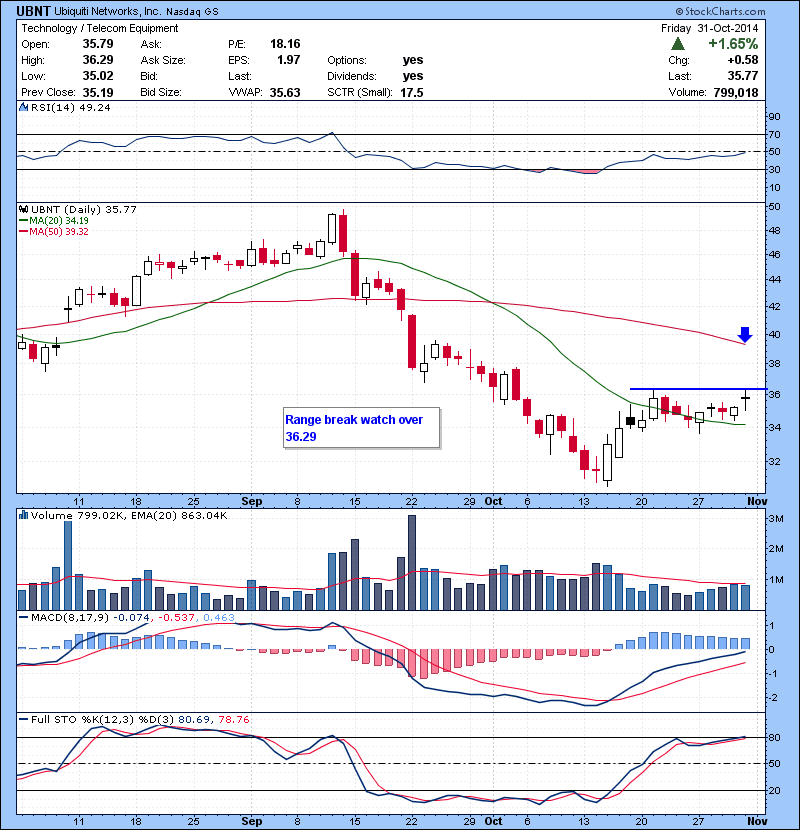This screenshot has width=800, height=830.
Task: Click the SCTR (Small) value 17.5
Action: click(411, 93)
